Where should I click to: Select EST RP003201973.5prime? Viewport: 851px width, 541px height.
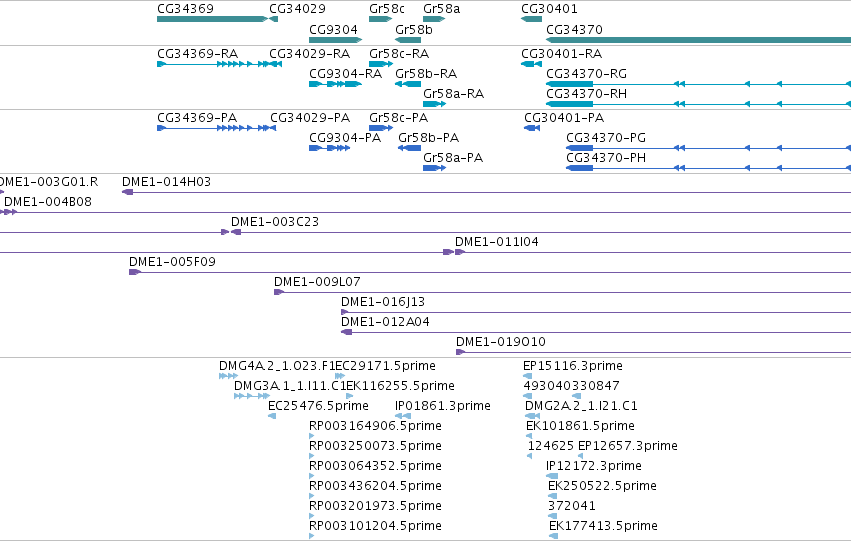tap(312, 516)
